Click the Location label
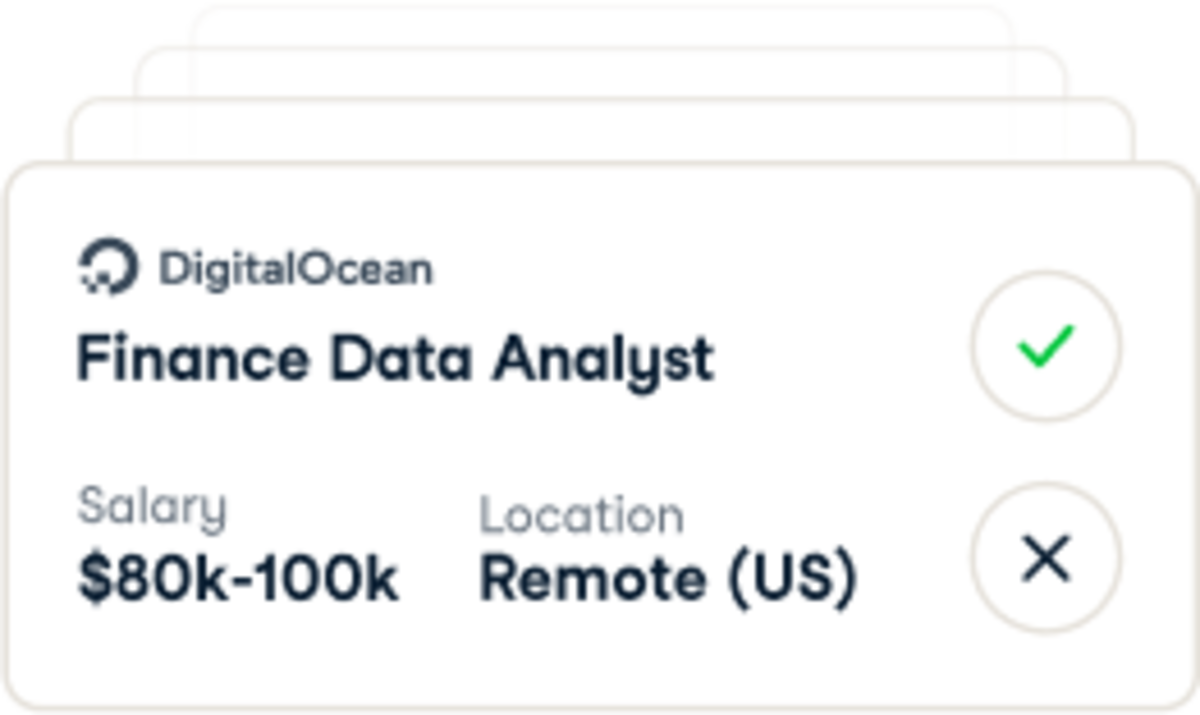Viewport: 1200px width, 715px height. (581, 514)
